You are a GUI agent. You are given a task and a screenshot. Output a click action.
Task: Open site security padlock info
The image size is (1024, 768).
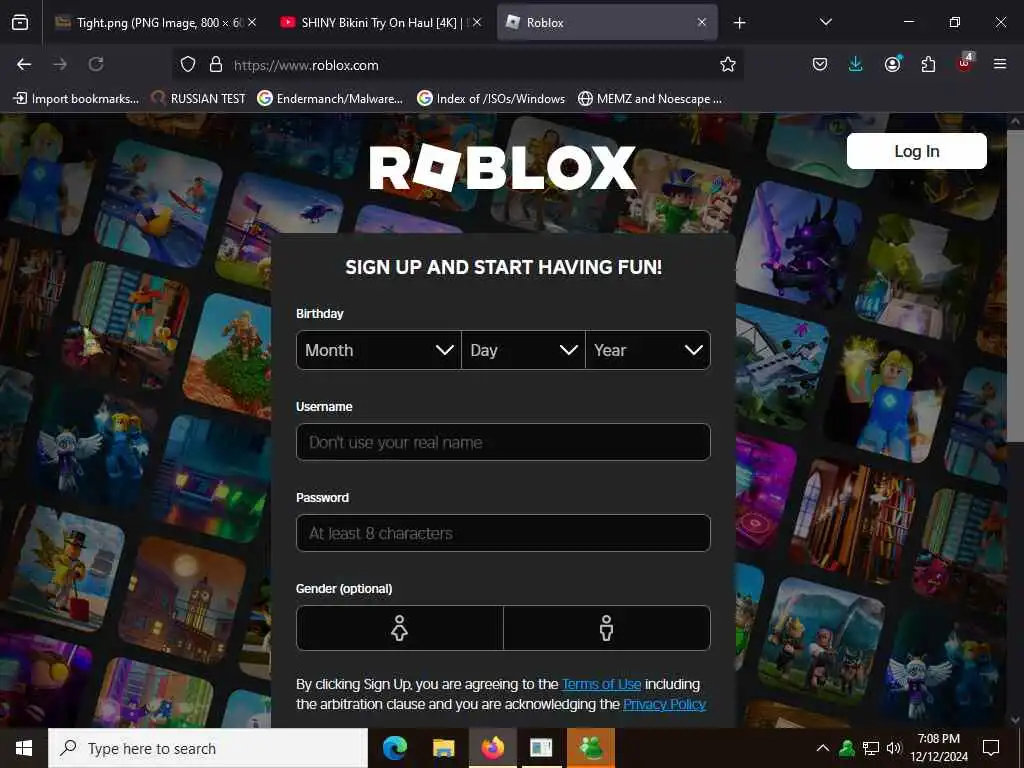pos(216,65)
